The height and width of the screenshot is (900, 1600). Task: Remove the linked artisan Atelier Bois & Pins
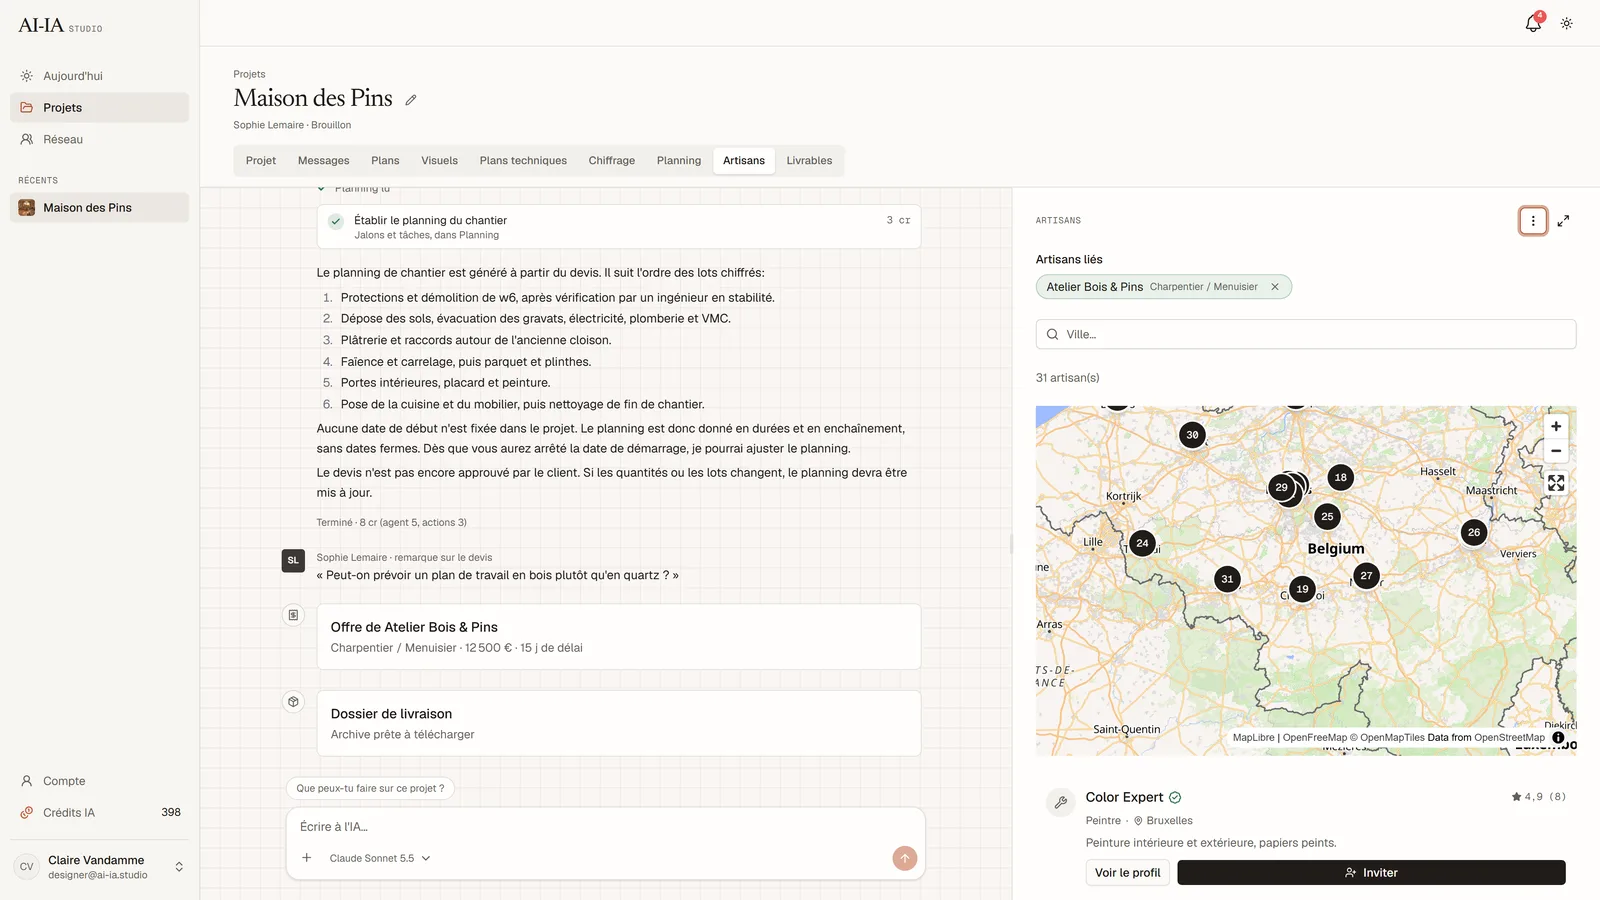(x=1275, y=287)
